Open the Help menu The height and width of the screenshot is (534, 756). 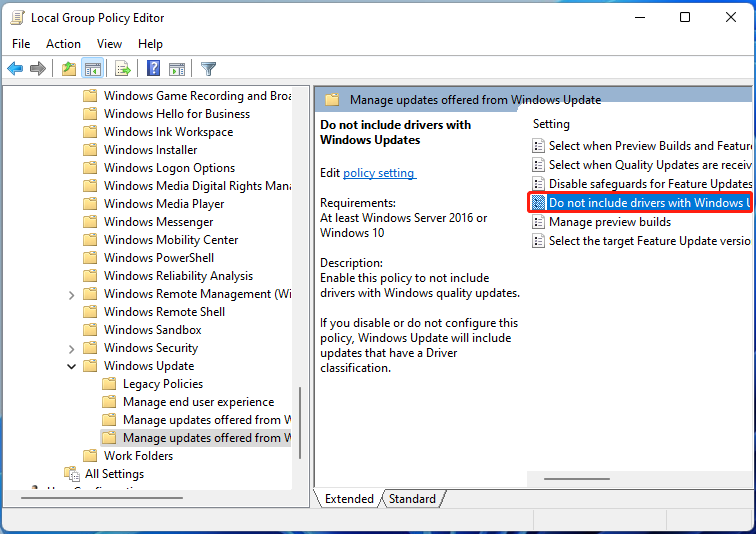pos(150,44)
